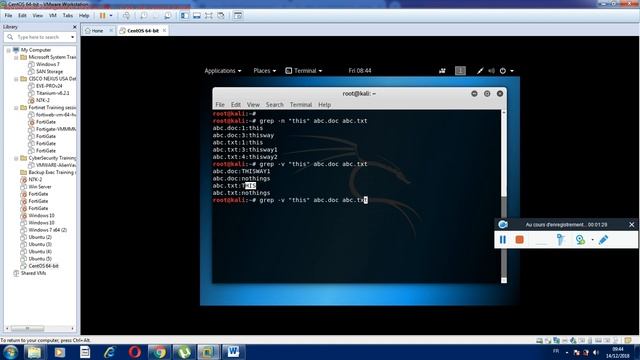Click the Kali workspace indicator icon
Viewport: 640px width, 360px height.
pos(460,71)
